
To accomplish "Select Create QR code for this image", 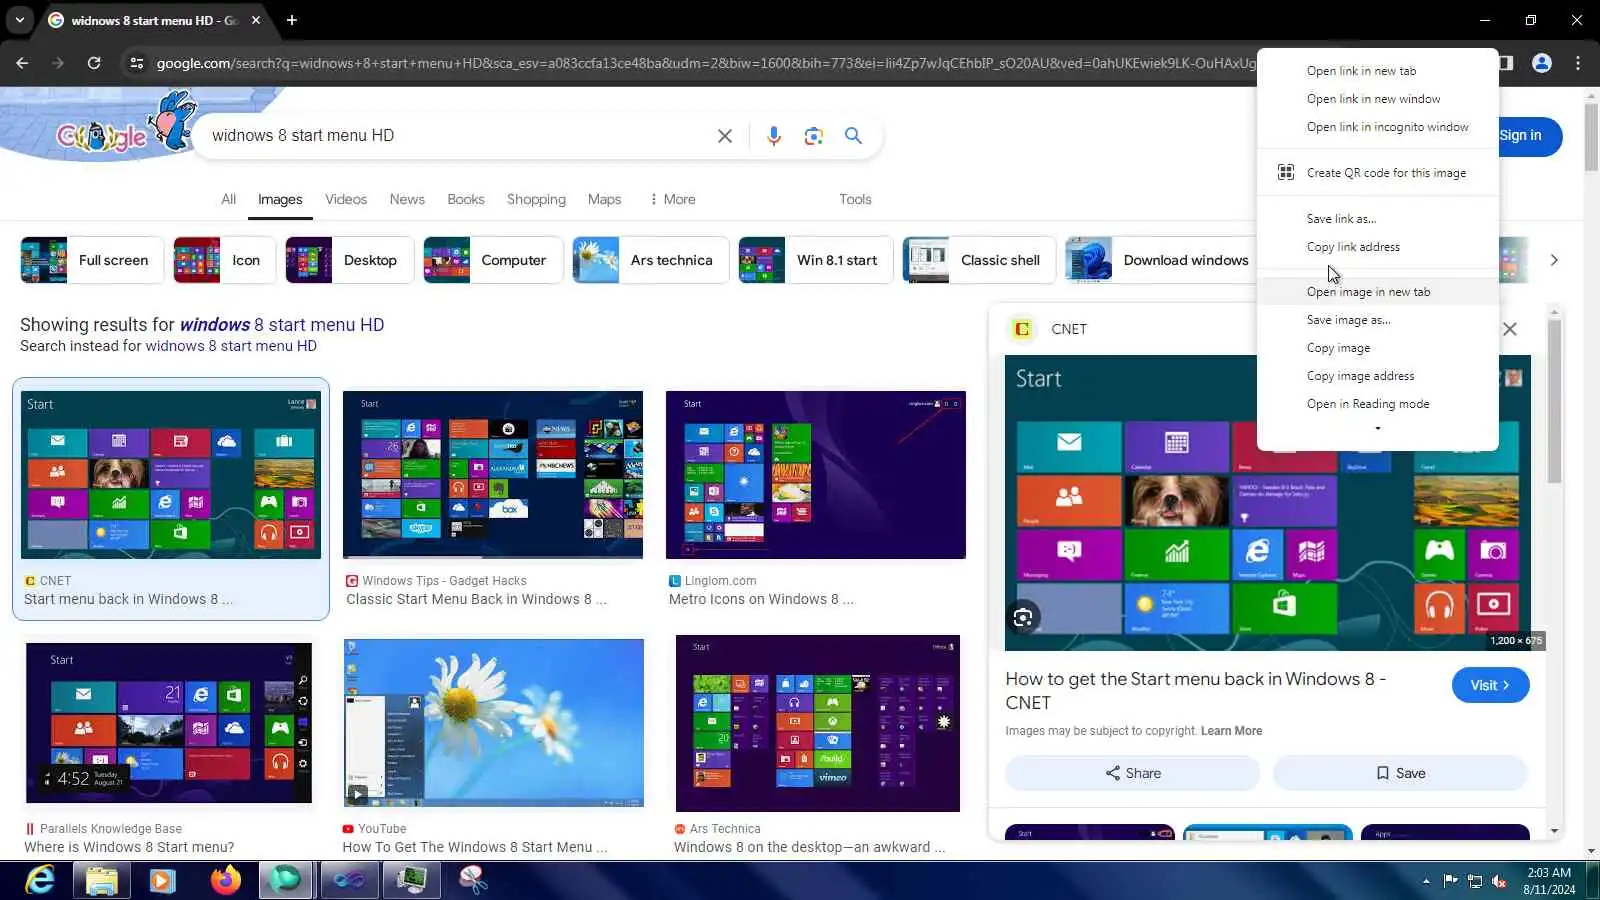I will click(x=1378, y=173).
